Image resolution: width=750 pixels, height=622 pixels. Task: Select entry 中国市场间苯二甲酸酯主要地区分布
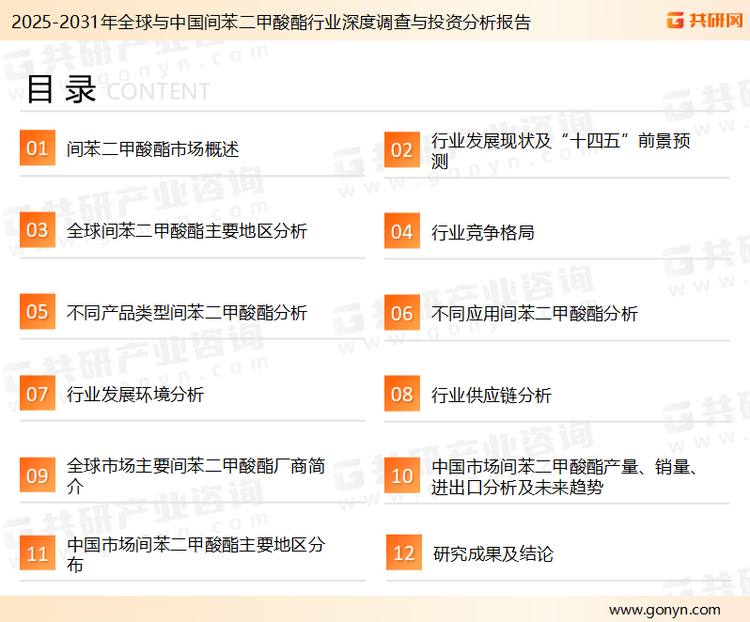tap(196, 554)
